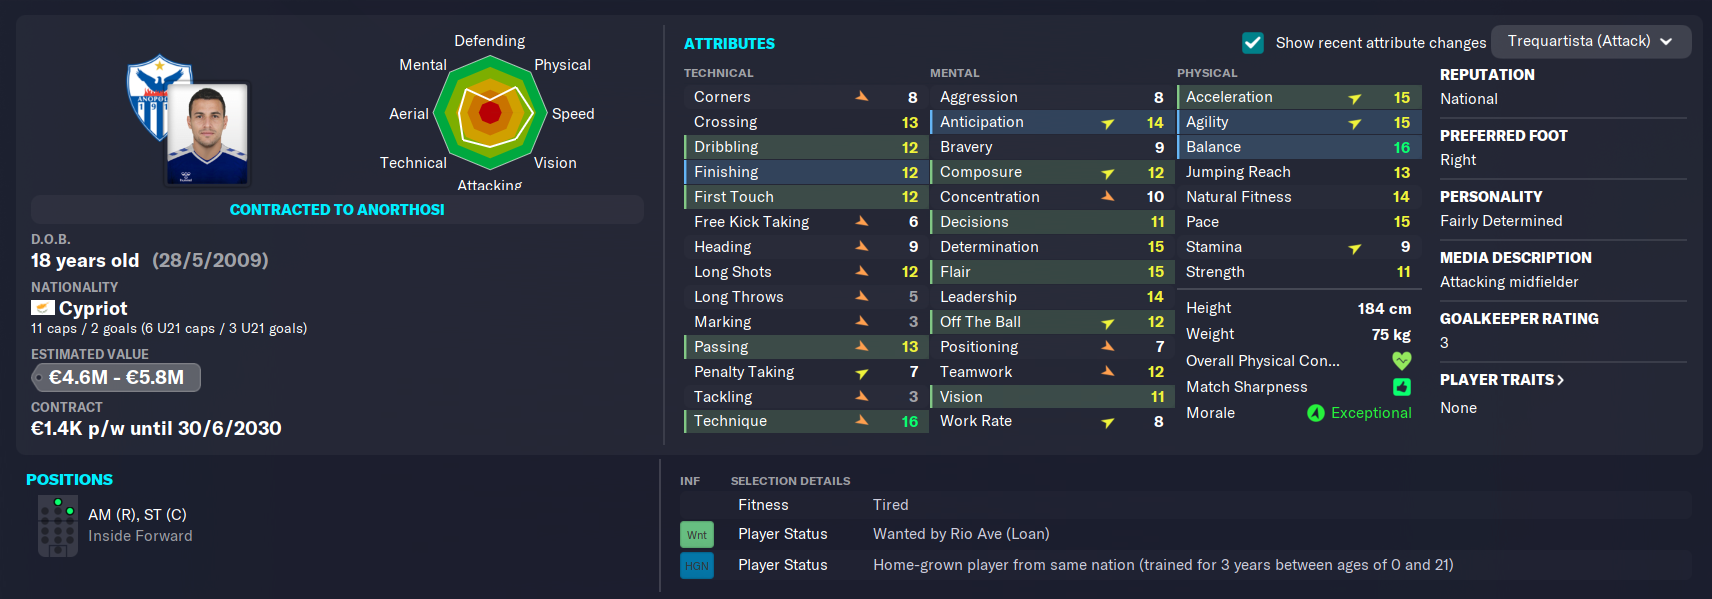Open Contracted to Anorthosi link

[337, 210]
